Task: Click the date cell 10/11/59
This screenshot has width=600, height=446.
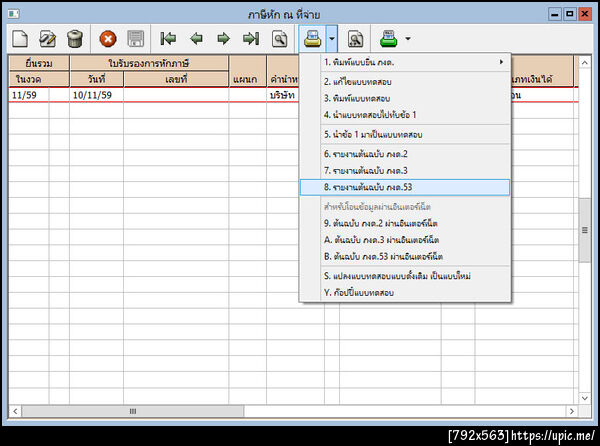Action: pos(96,95)
